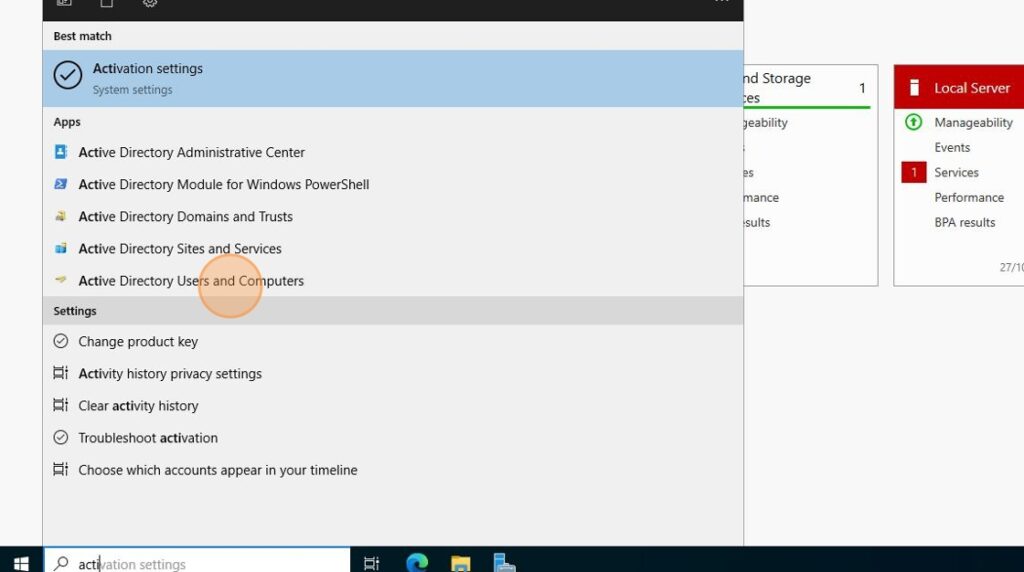The image size is (1024, 572).
Task: Click the Domains and Trusts icon
Action: pyautogui.click(x=61, y=216)
